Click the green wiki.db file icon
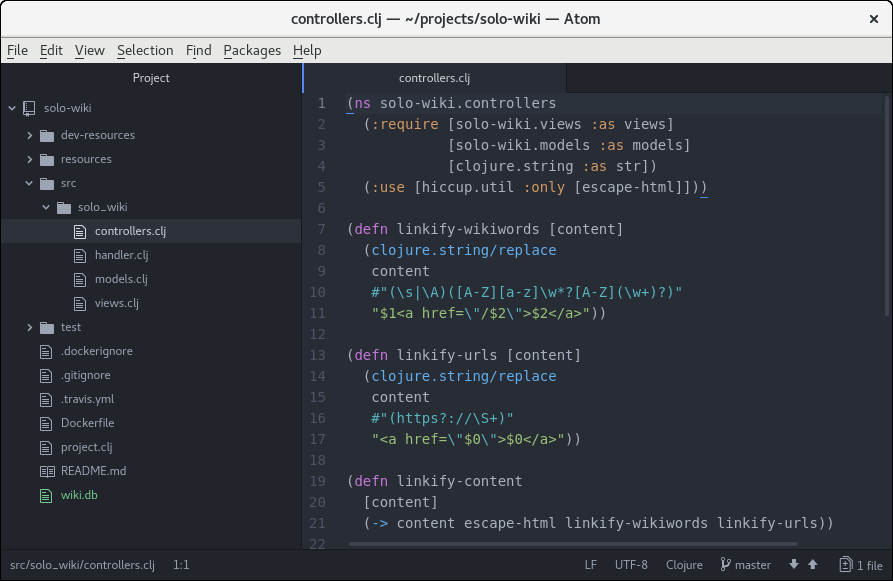 coord(46,495)
